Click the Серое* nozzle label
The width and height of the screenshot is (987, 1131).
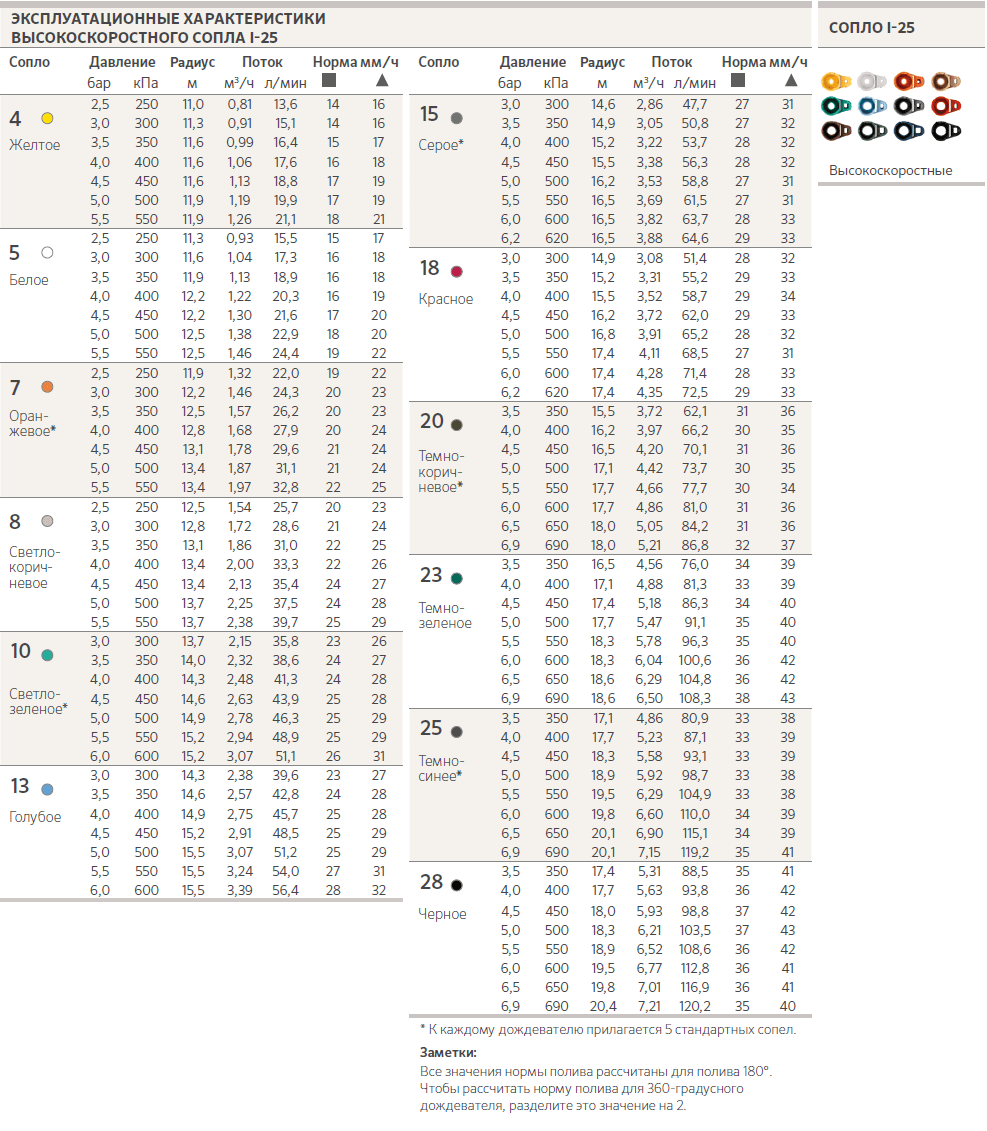(x=442, y=145)
